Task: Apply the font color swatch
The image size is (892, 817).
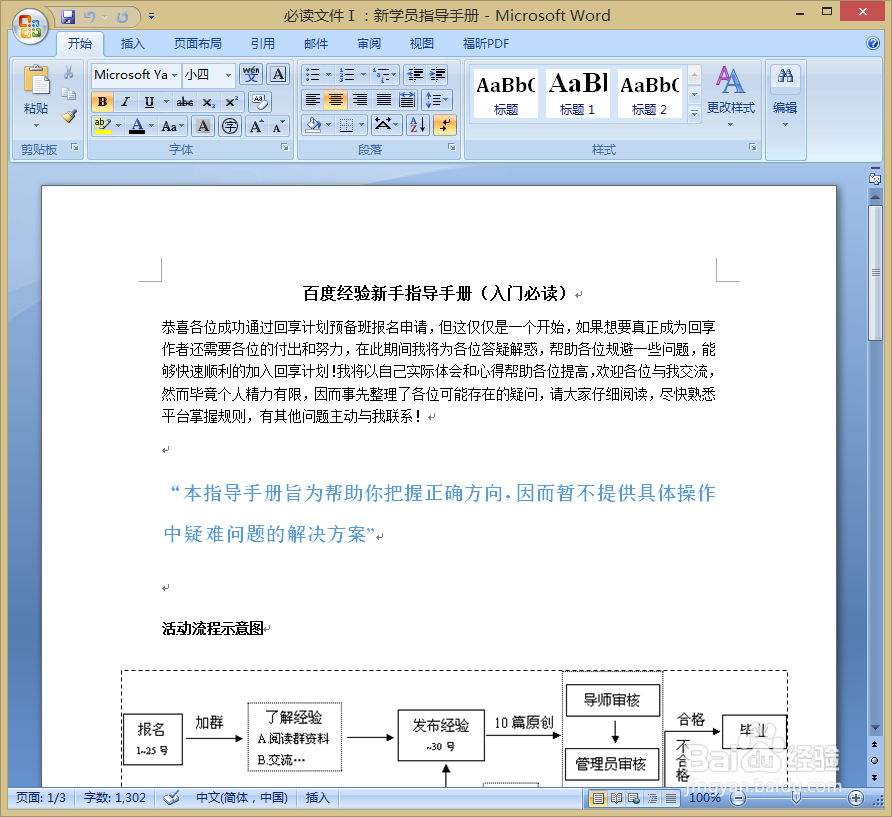Action: 137,126
